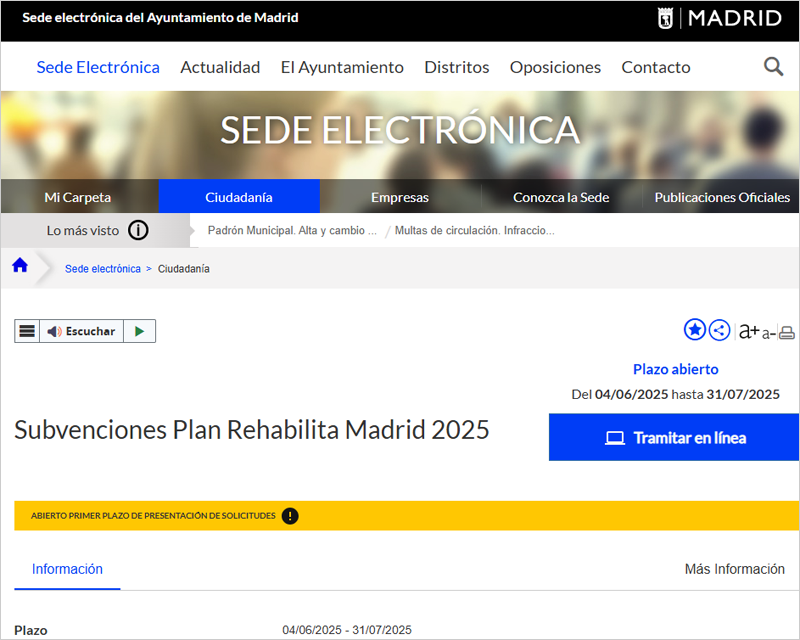
Task: Open Multas de circulación link
Action: pyautogui.click(x=474, y=231)
